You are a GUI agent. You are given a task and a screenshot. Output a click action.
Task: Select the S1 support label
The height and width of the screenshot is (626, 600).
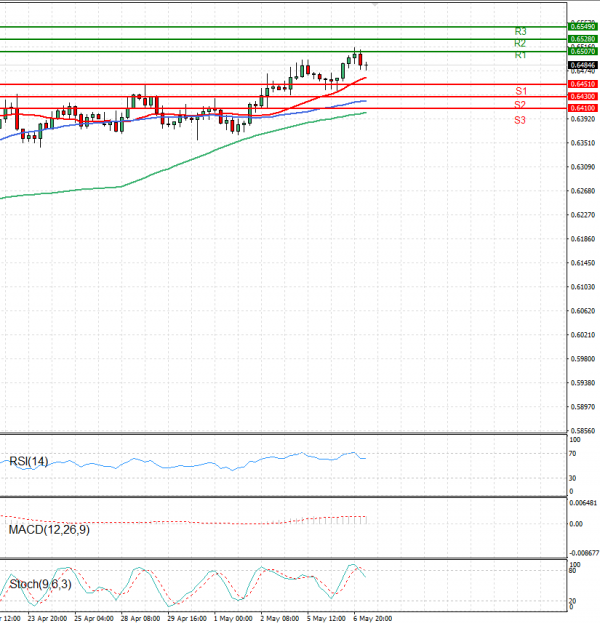pos(520,91)
